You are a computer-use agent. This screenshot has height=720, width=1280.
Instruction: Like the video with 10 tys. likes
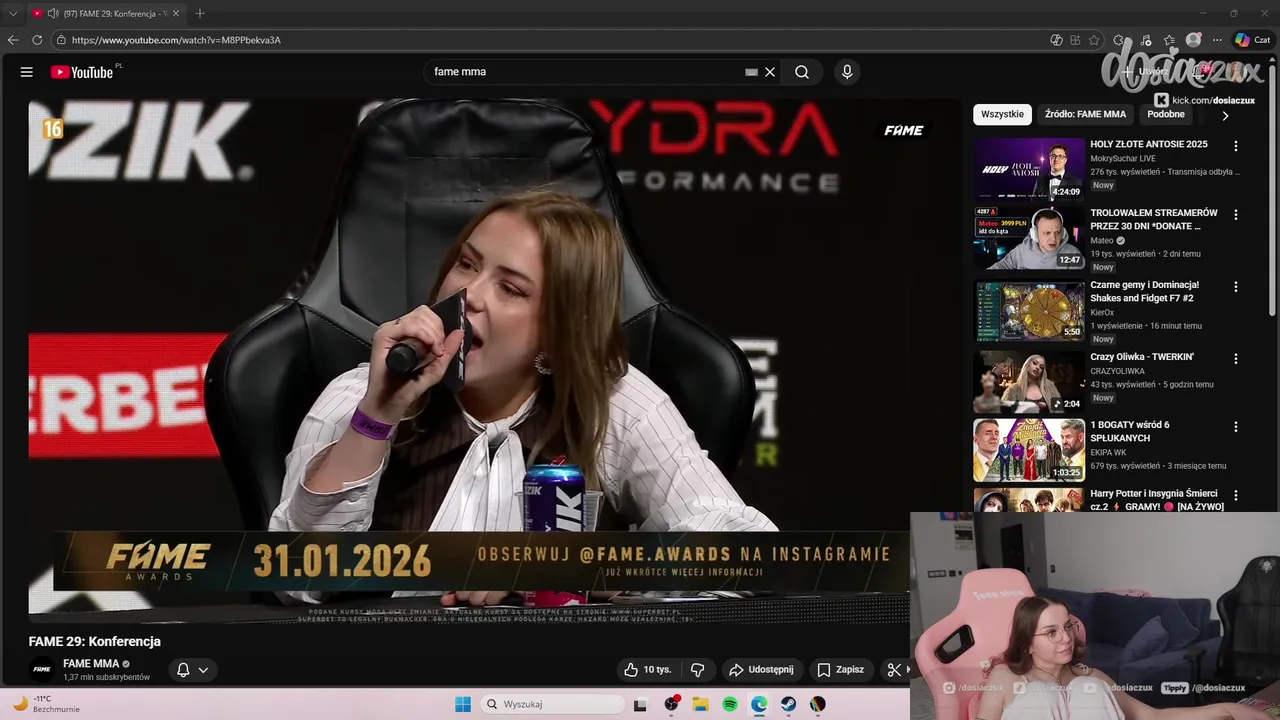coord(647,670)
